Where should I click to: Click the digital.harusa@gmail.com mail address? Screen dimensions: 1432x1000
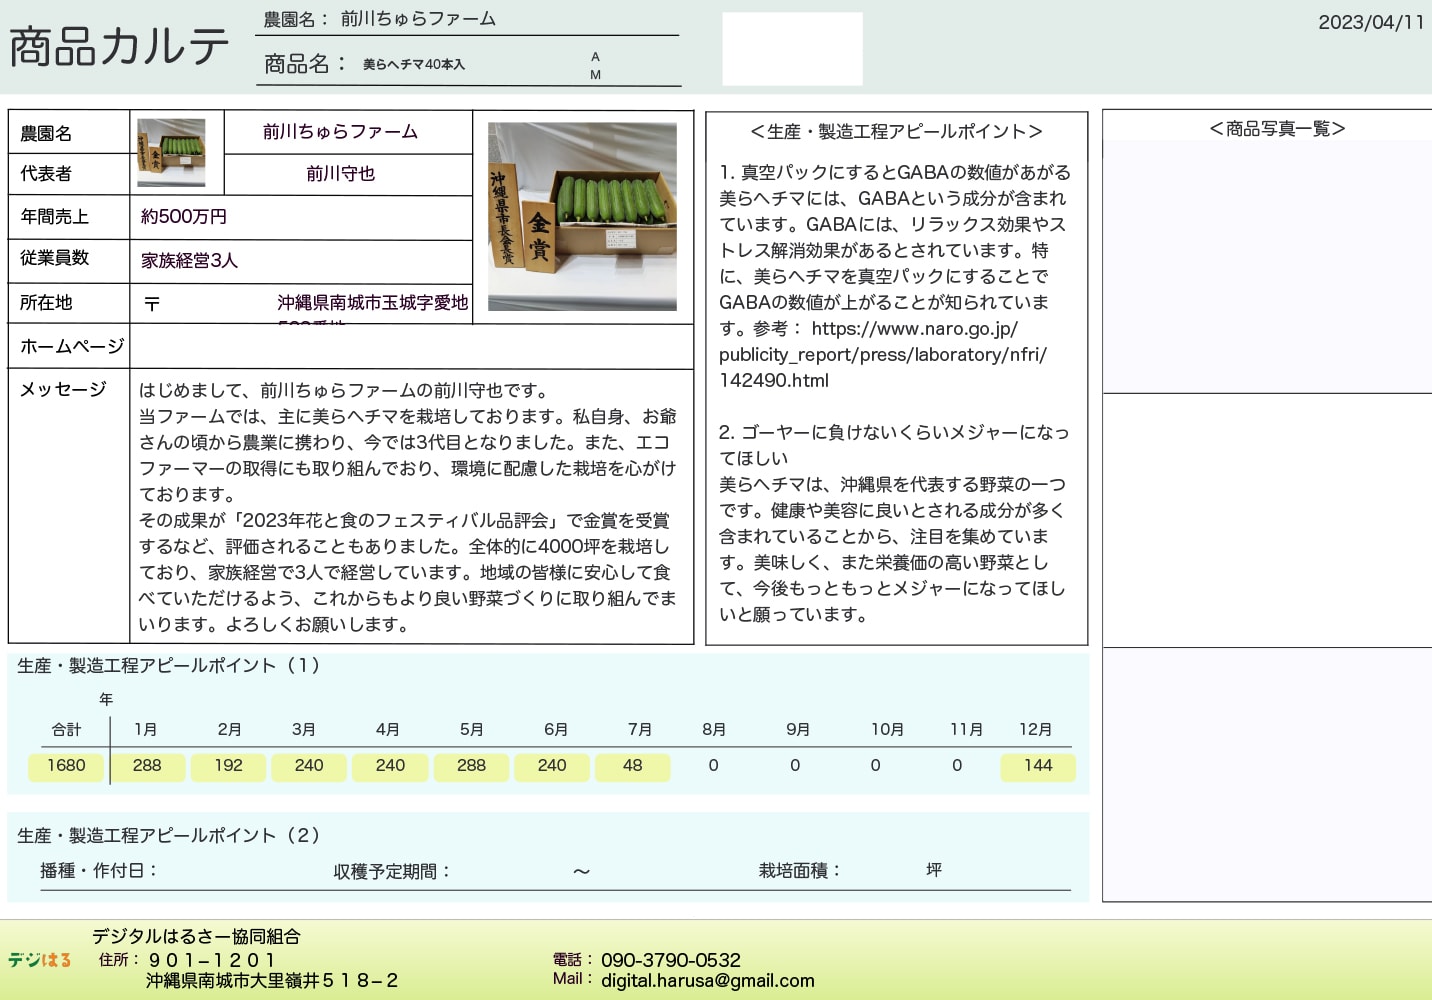click(x=707, y=981)
